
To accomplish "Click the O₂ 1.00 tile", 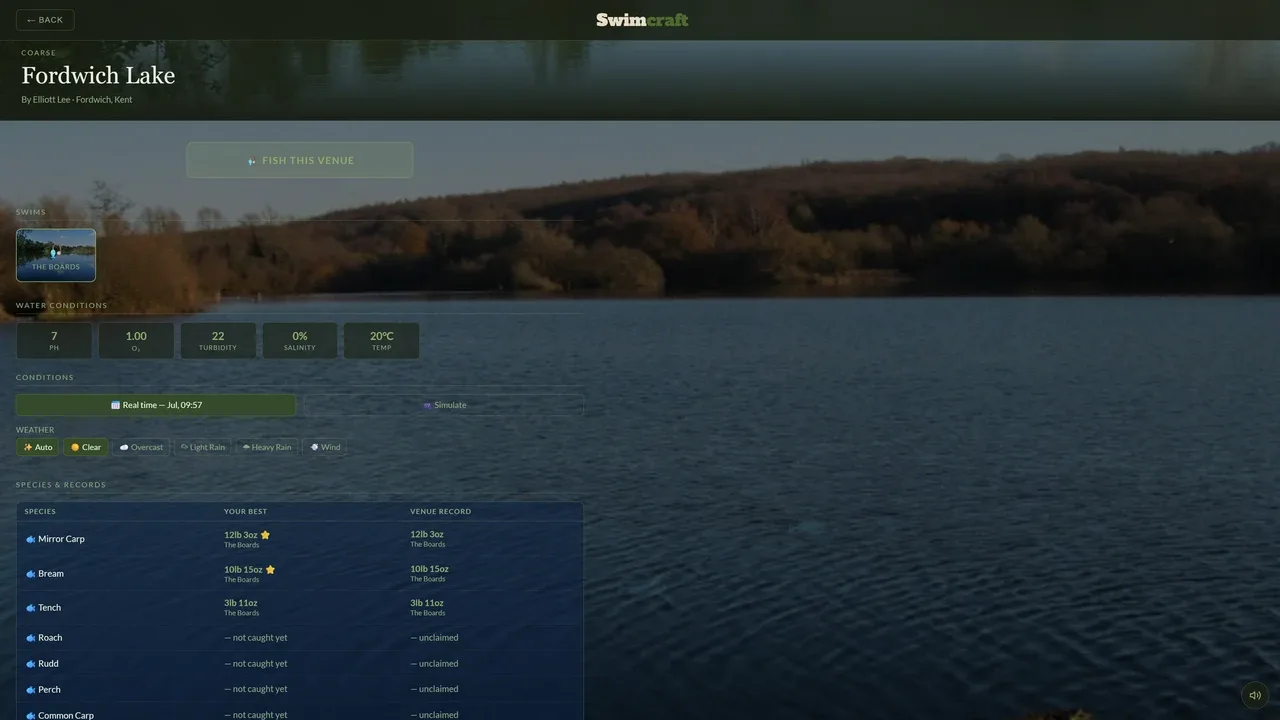I will pos(136,340).
